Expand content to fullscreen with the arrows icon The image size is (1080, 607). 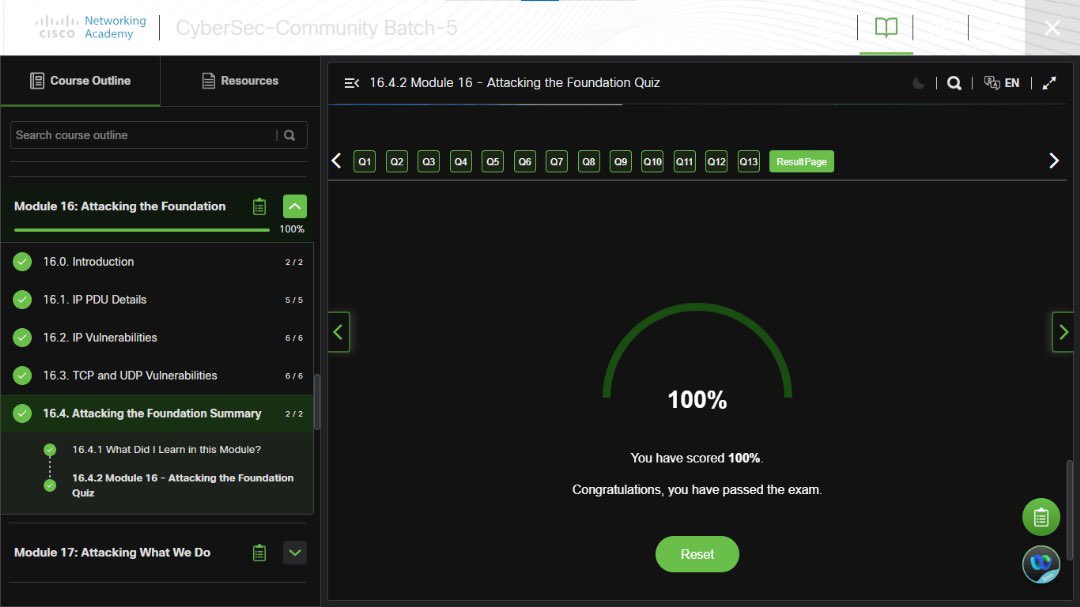pyautogui.click(x=1049, y=83)
